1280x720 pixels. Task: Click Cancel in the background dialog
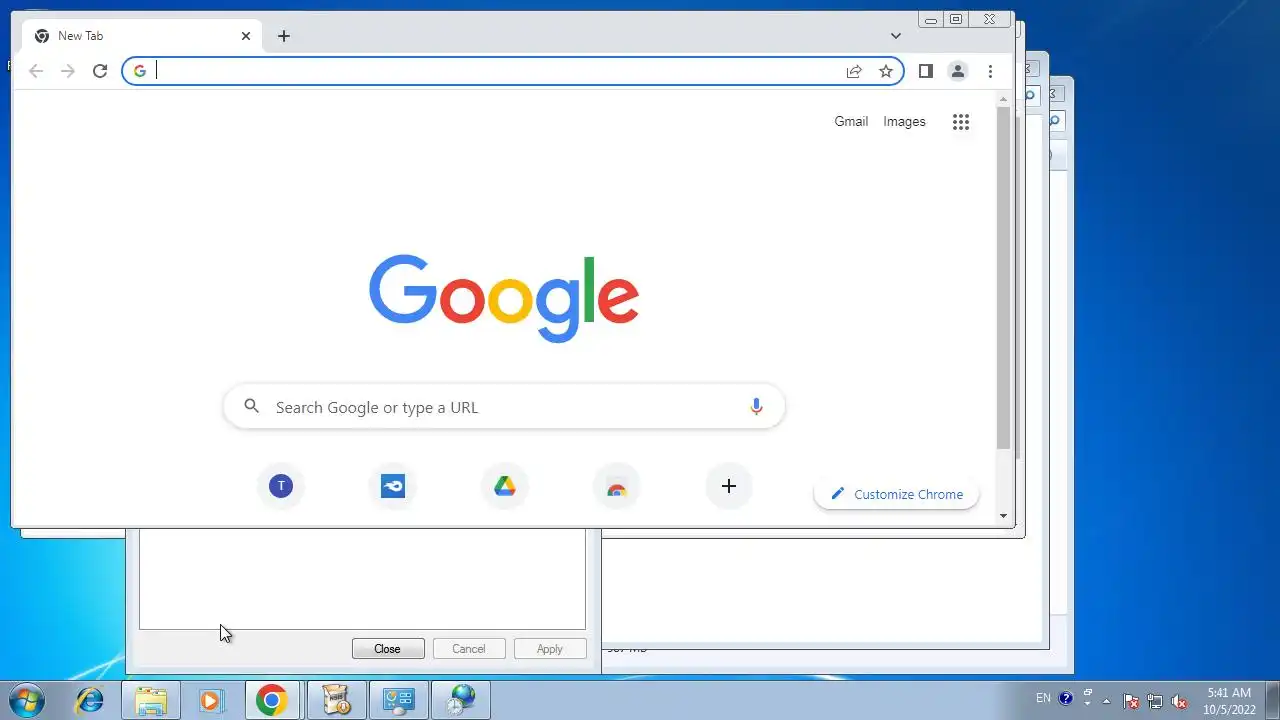(468, 649)
